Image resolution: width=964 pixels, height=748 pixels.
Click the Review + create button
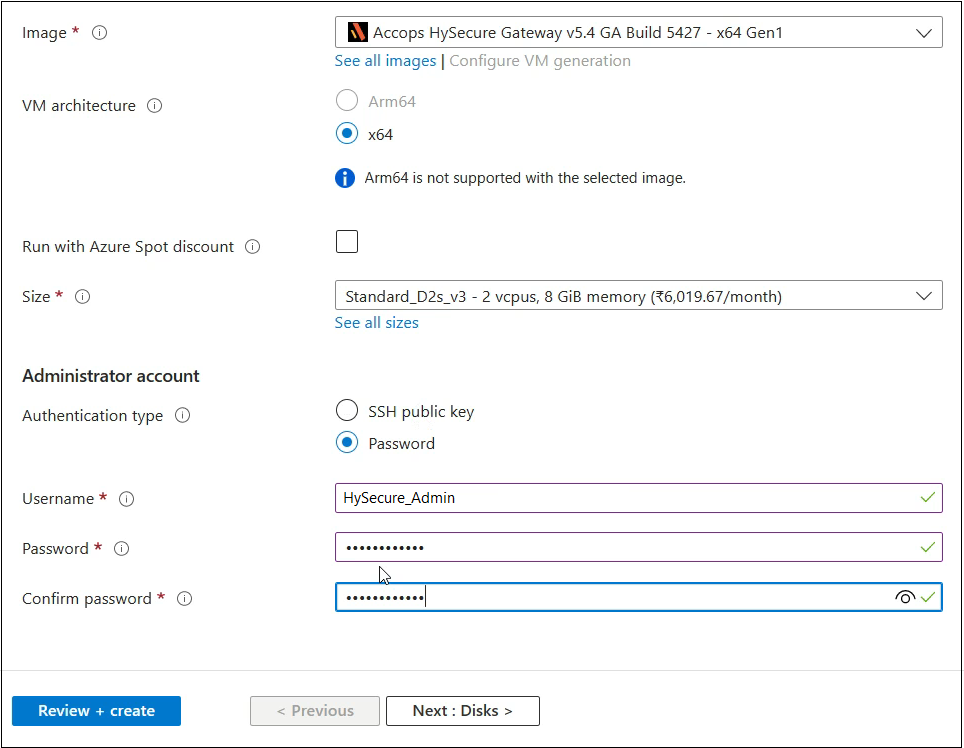[x=97, y=711]
